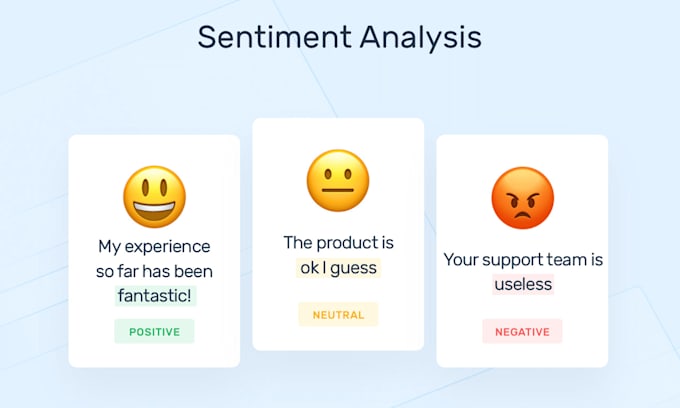Click the "My experience" text line
Image resolution: width=680 pixels, height=408 pixels.
(x=154, y=246)
